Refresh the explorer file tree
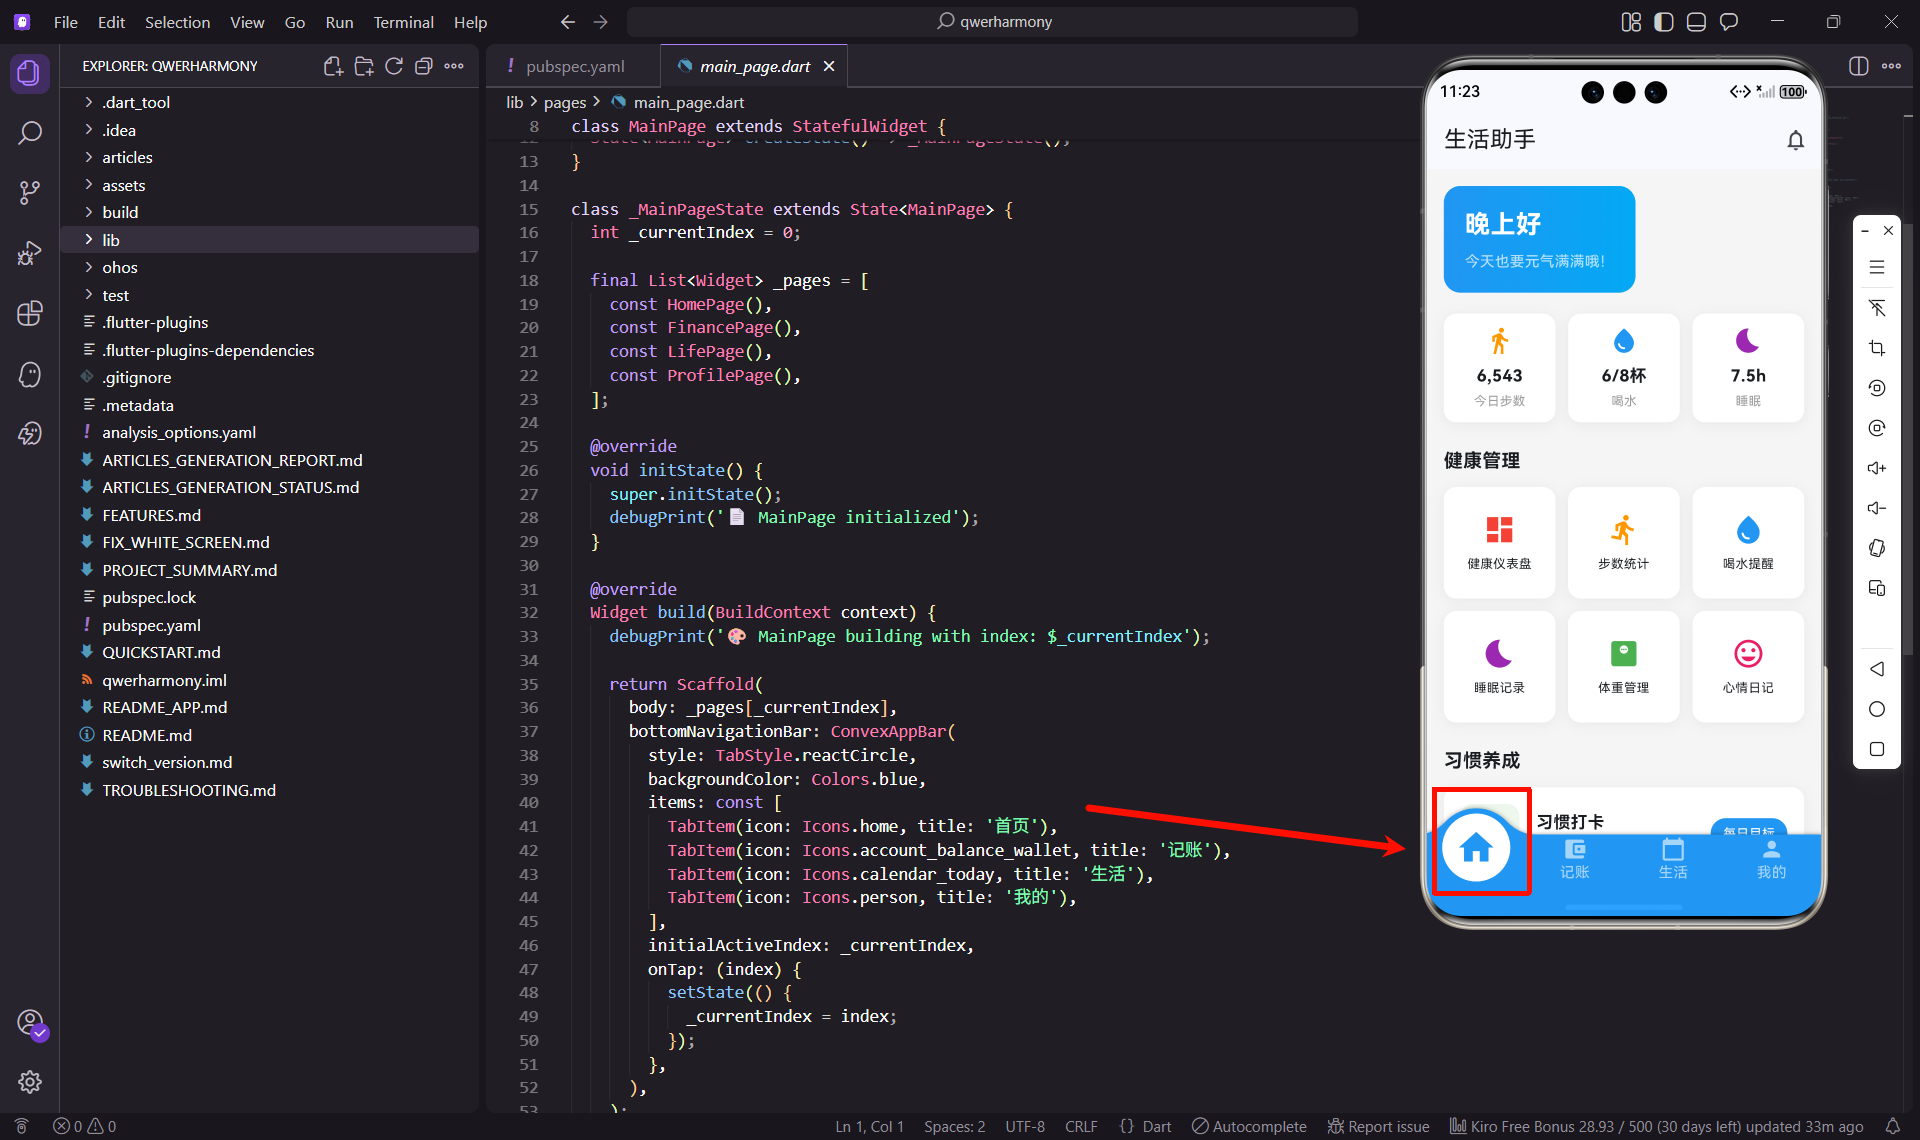The height and width of the screenshot is (1140, 1920). [x=394, y=66]
